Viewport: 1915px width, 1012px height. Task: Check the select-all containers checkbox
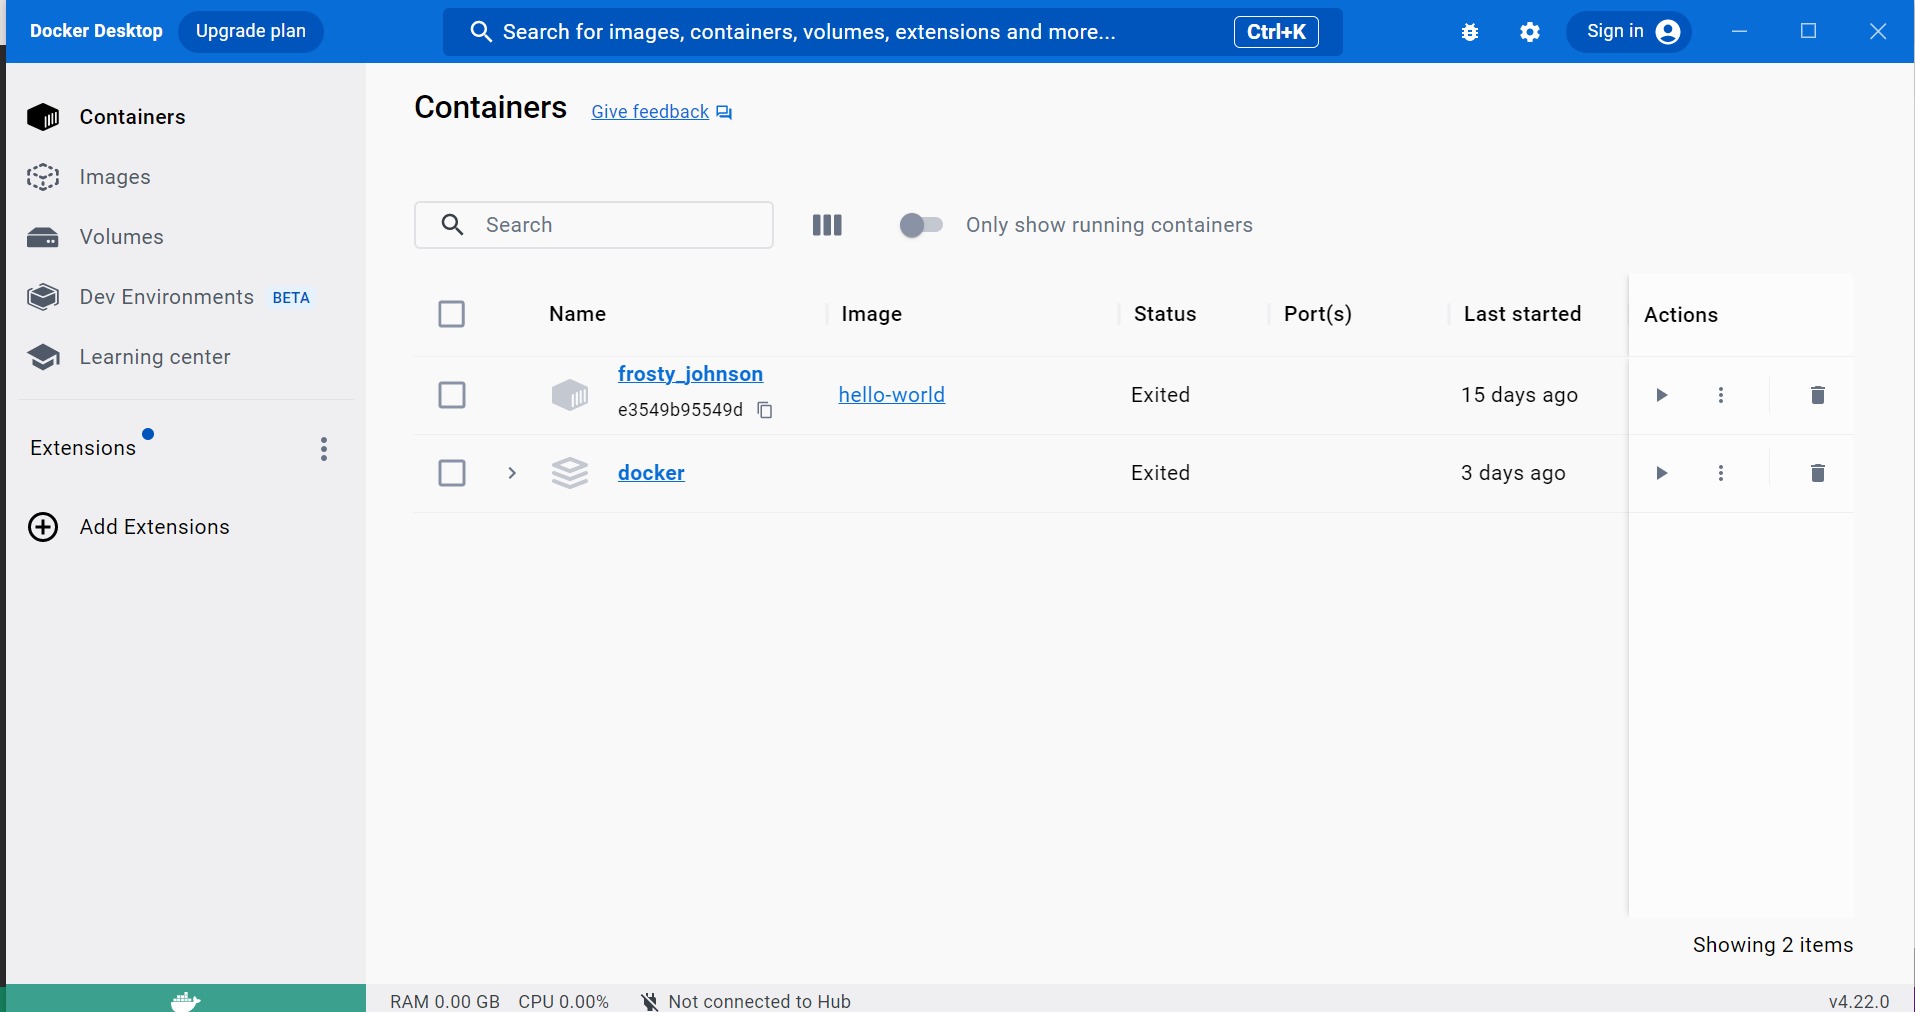(452, 314)
